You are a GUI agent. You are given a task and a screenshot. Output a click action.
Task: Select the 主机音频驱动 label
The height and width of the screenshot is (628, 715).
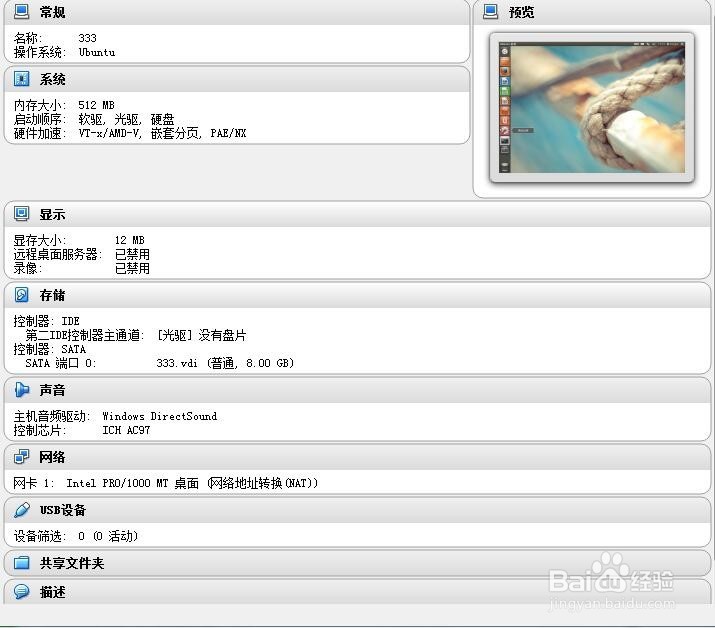coord(52,416)
